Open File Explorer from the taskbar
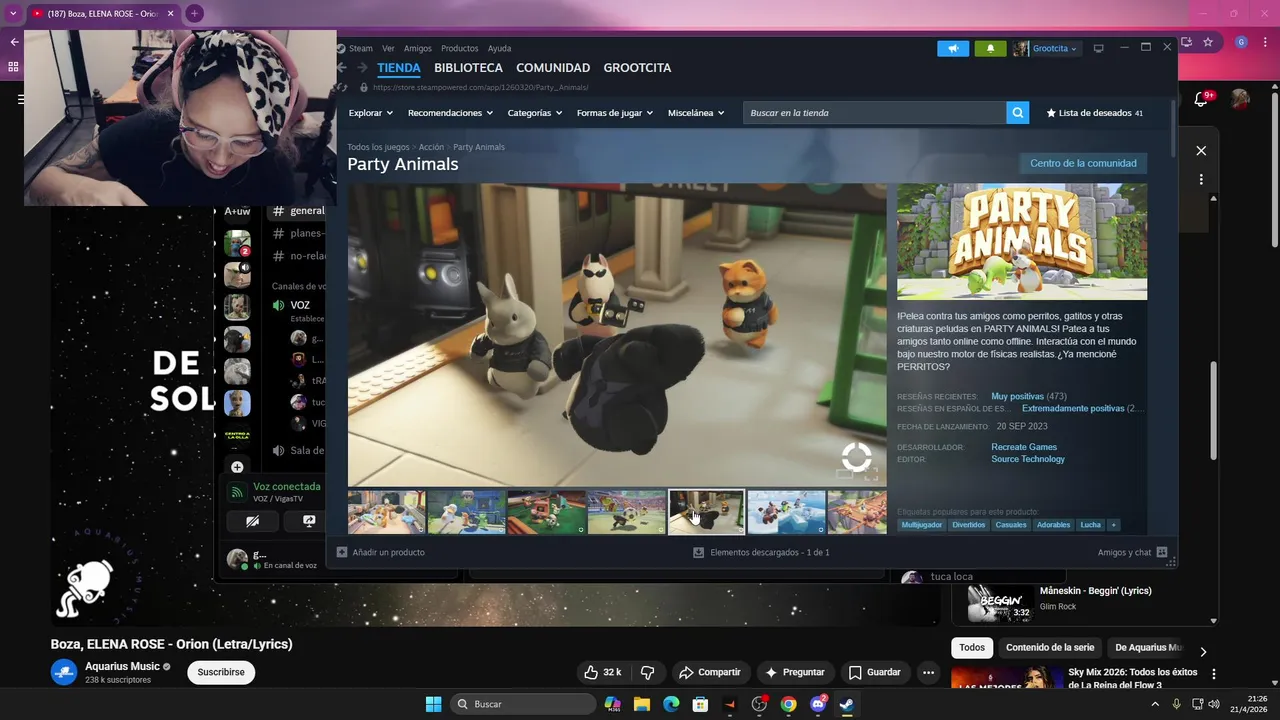 [641, 704]
